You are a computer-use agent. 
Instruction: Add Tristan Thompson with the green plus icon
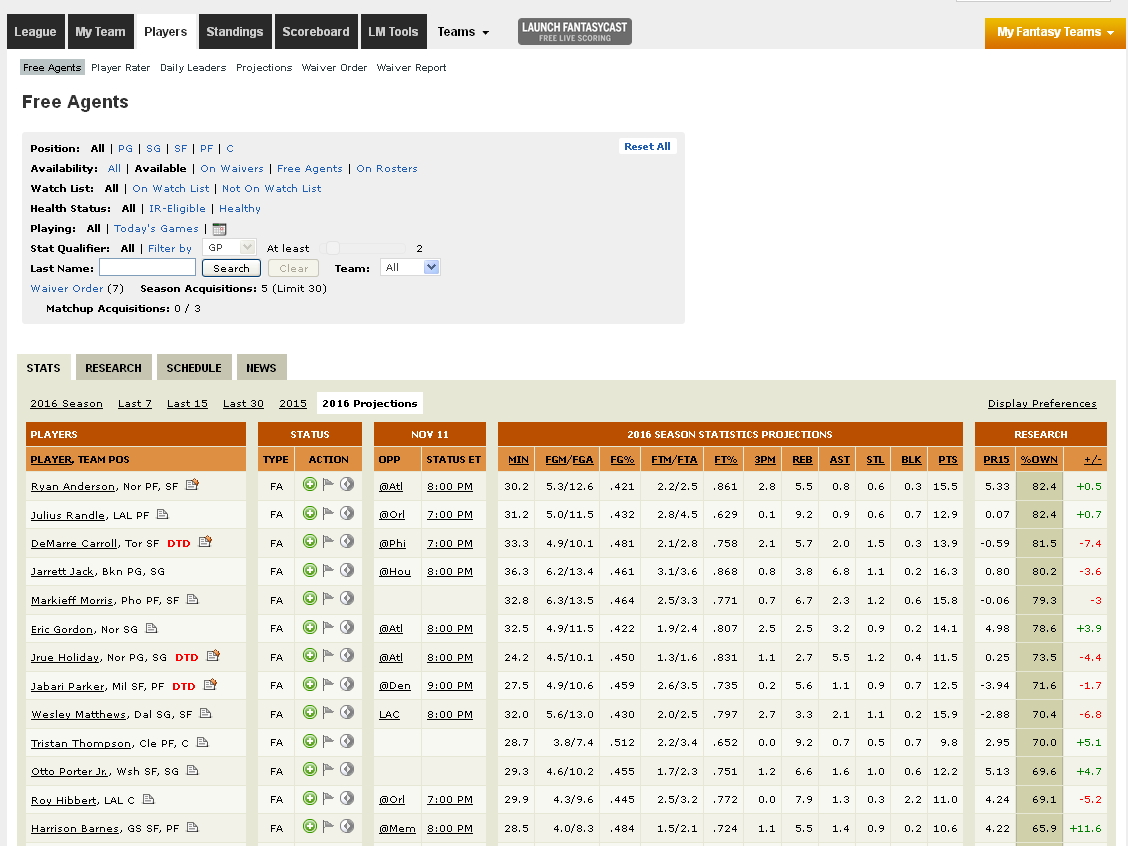click(x=309, y=741)
